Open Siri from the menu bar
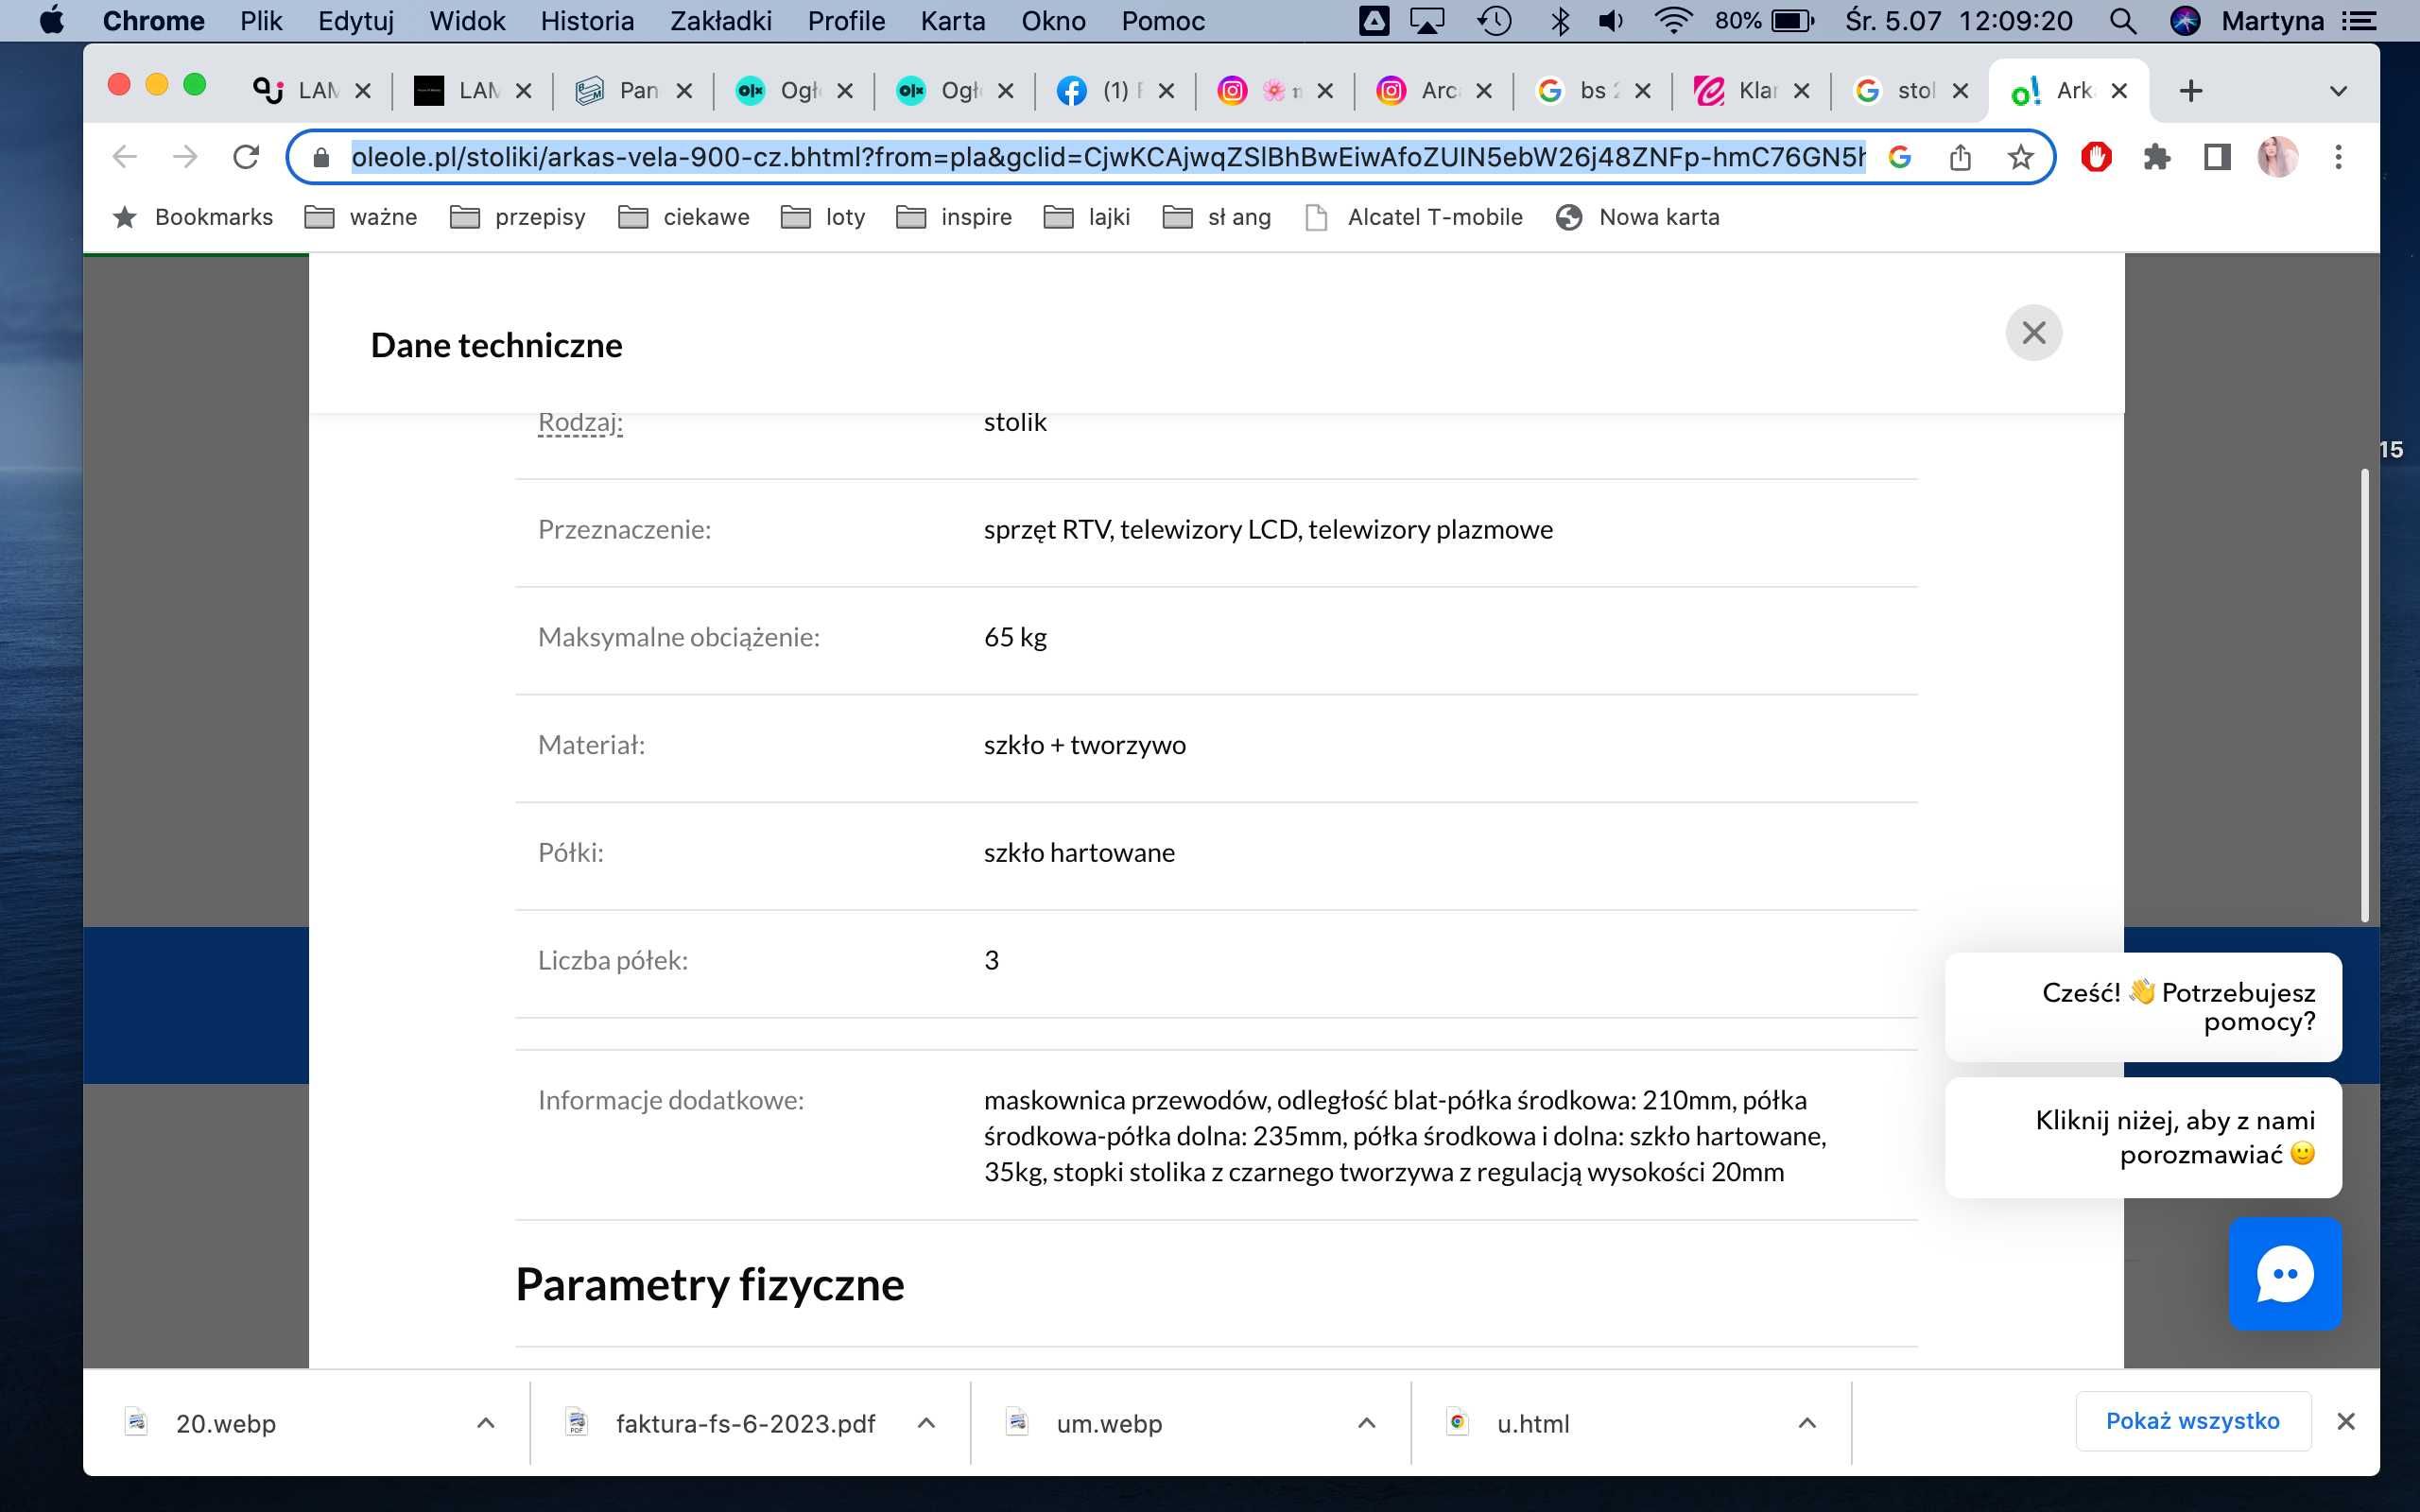The width and height of the screenshot is (2420, 1512). point(2185,20)
